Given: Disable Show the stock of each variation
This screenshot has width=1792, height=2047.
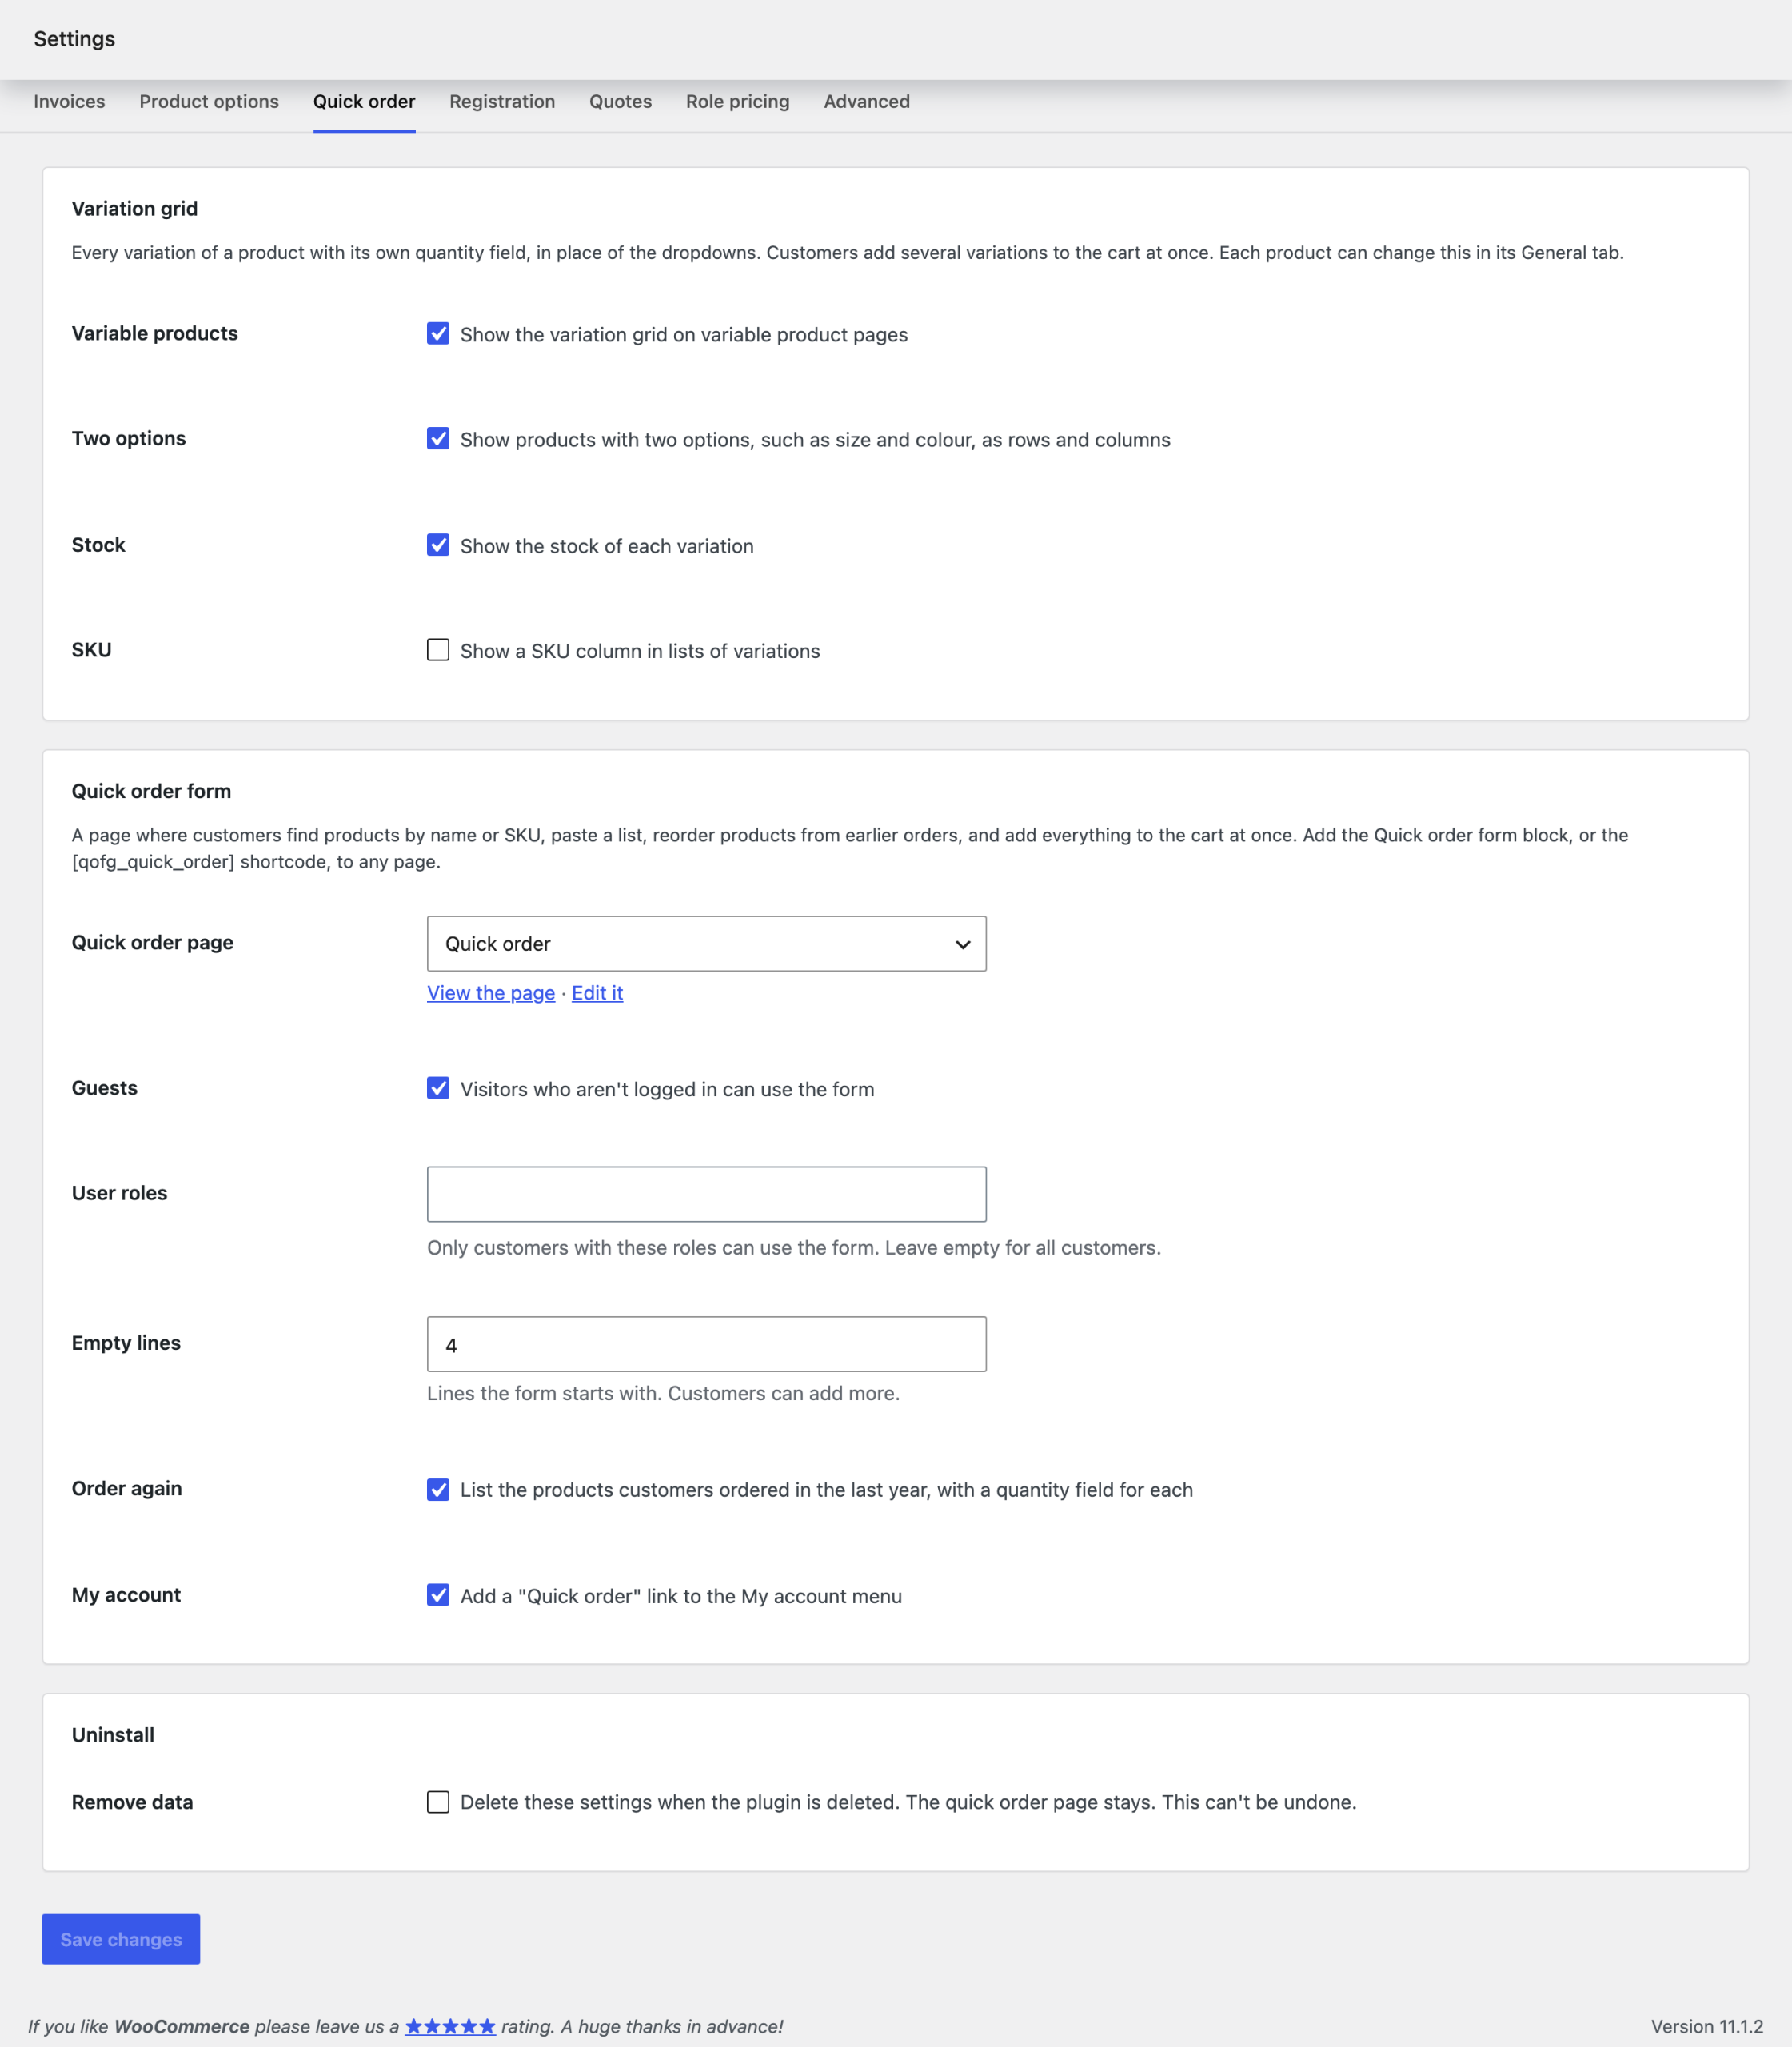Looking at the screenshot, I should (x=438, y=545).
